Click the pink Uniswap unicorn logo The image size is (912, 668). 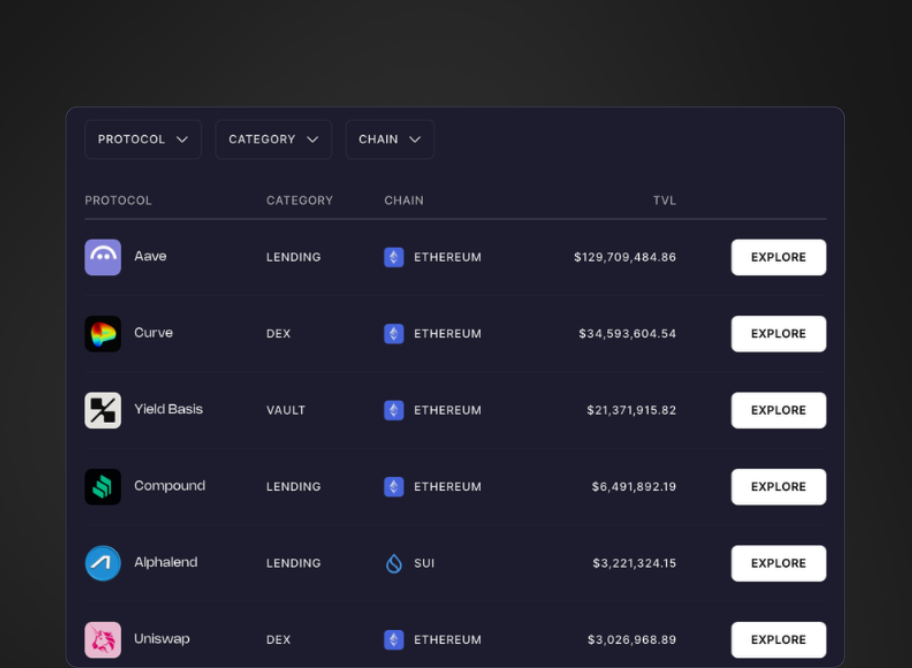click(103, 640)
